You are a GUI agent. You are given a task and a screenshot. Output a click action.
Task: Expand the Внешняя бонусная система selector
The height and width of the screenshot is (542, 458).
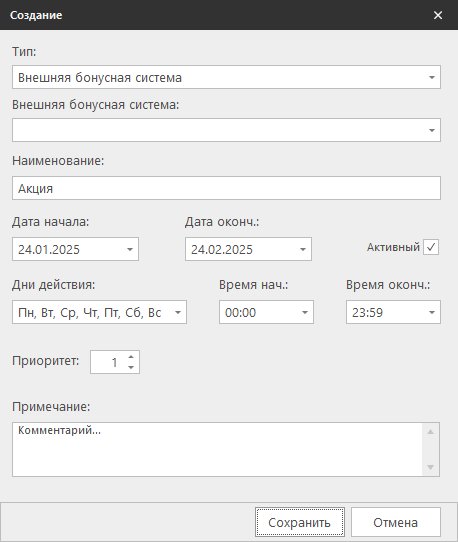pyautogui.click(x=431, y=130)
